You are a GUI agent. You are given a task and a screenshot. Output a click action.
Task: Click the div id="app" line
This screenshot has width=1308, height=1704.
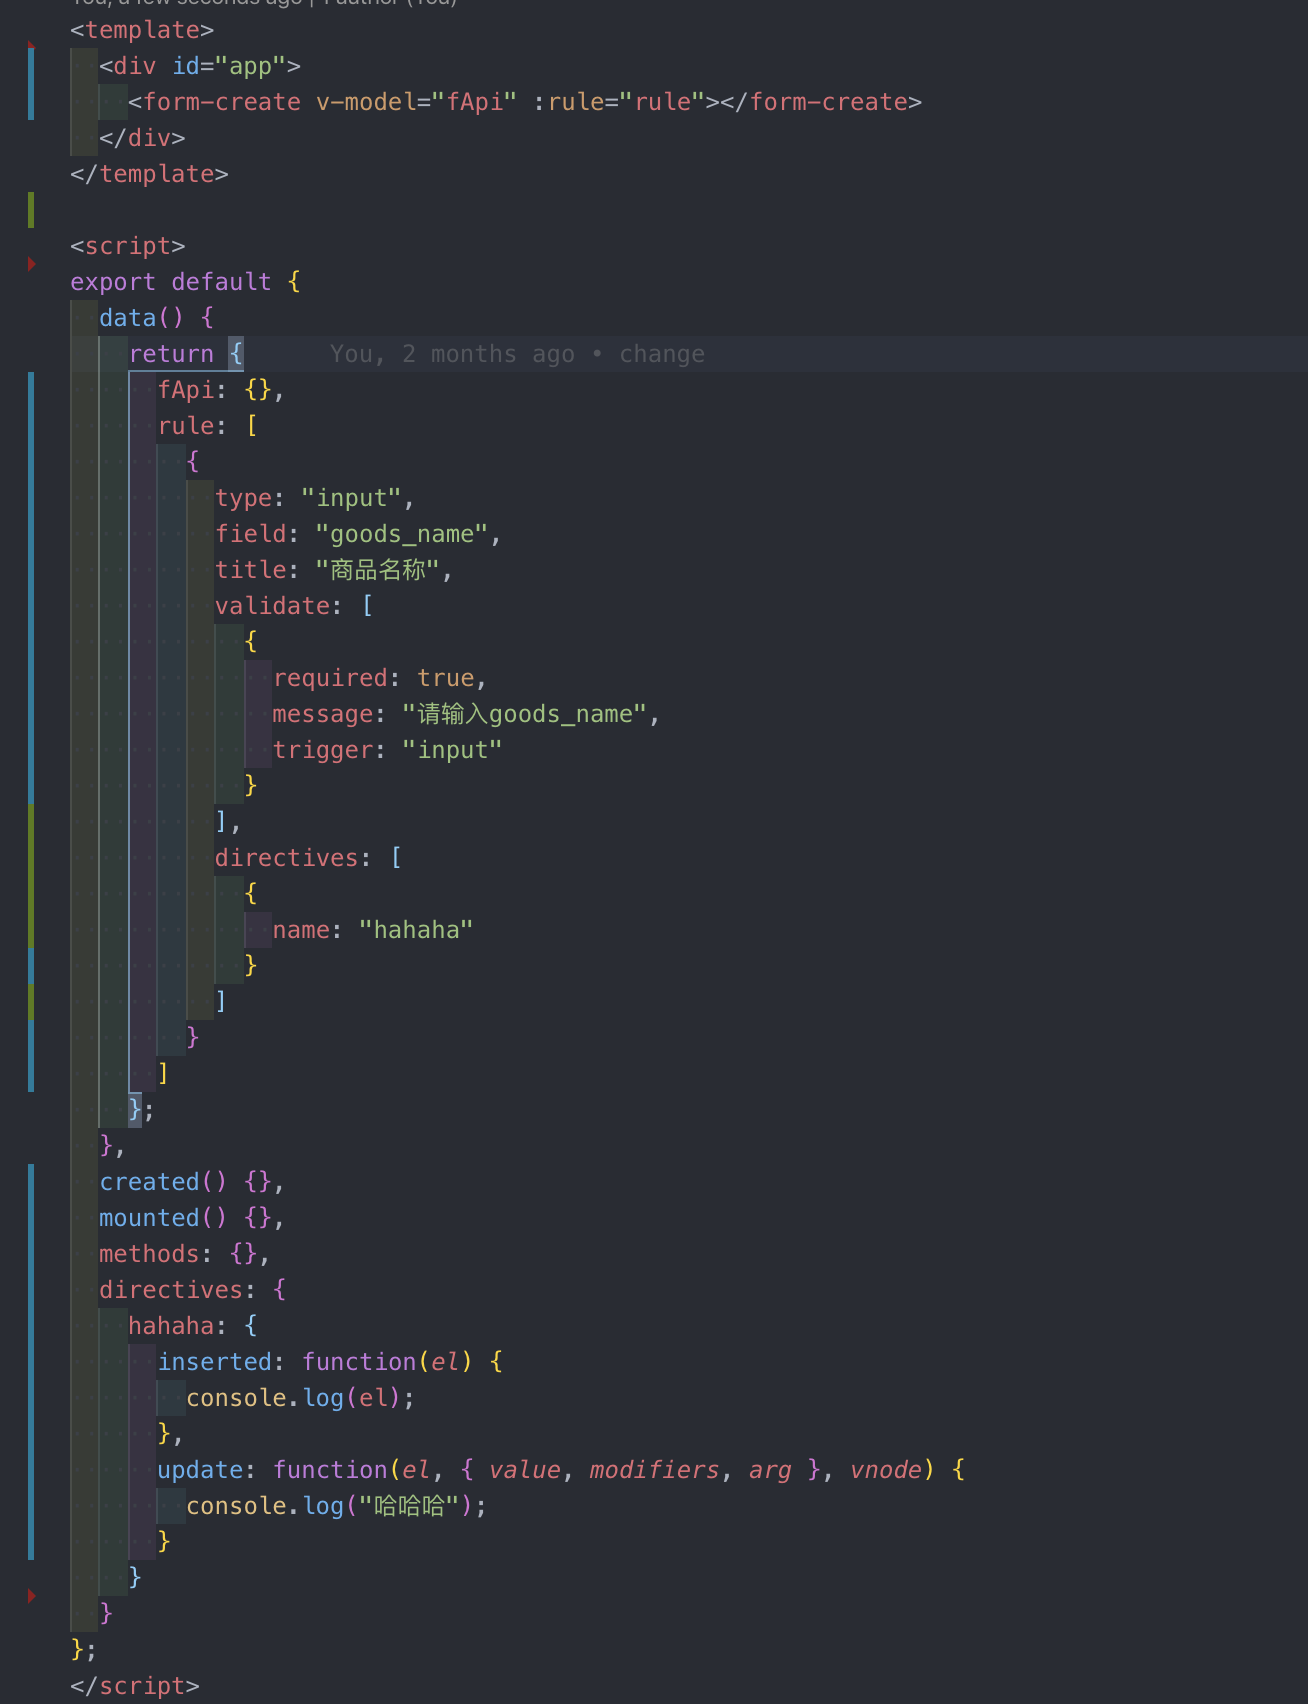pos(200,66)
